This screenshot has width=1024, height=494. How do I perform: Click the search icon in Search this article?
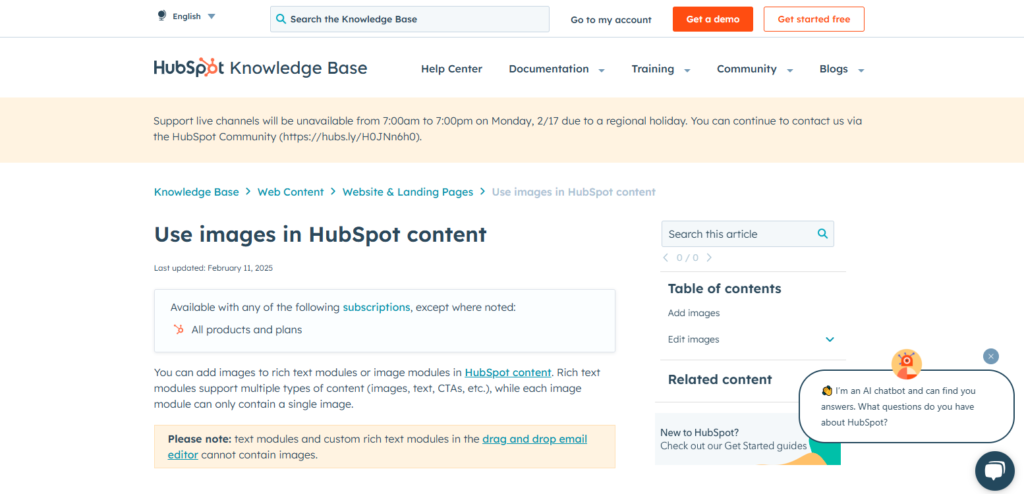823,233
